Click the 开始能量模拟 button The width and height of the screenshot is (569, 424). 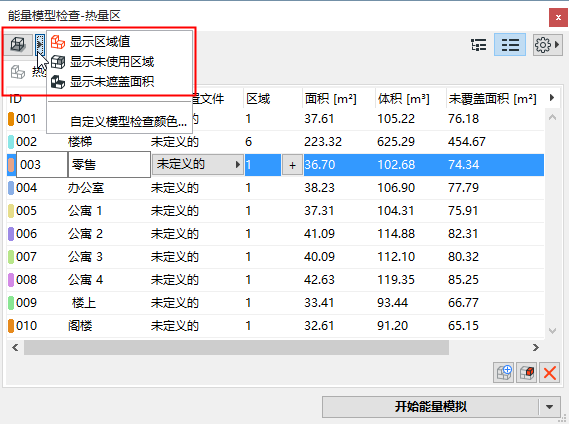(430, 407)
